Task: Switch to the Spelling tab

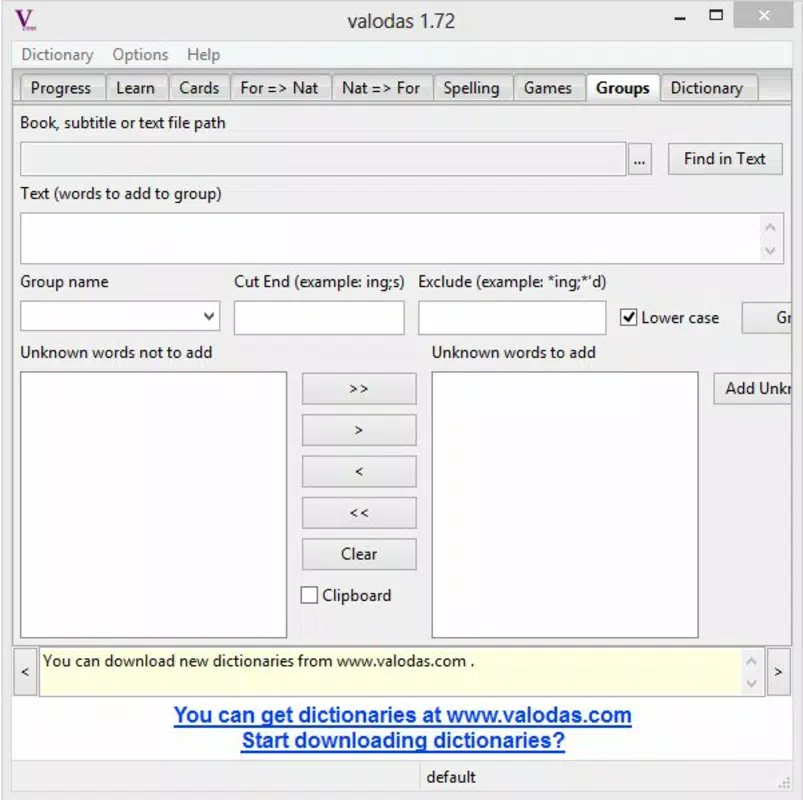Action: (x=472, y=88)
